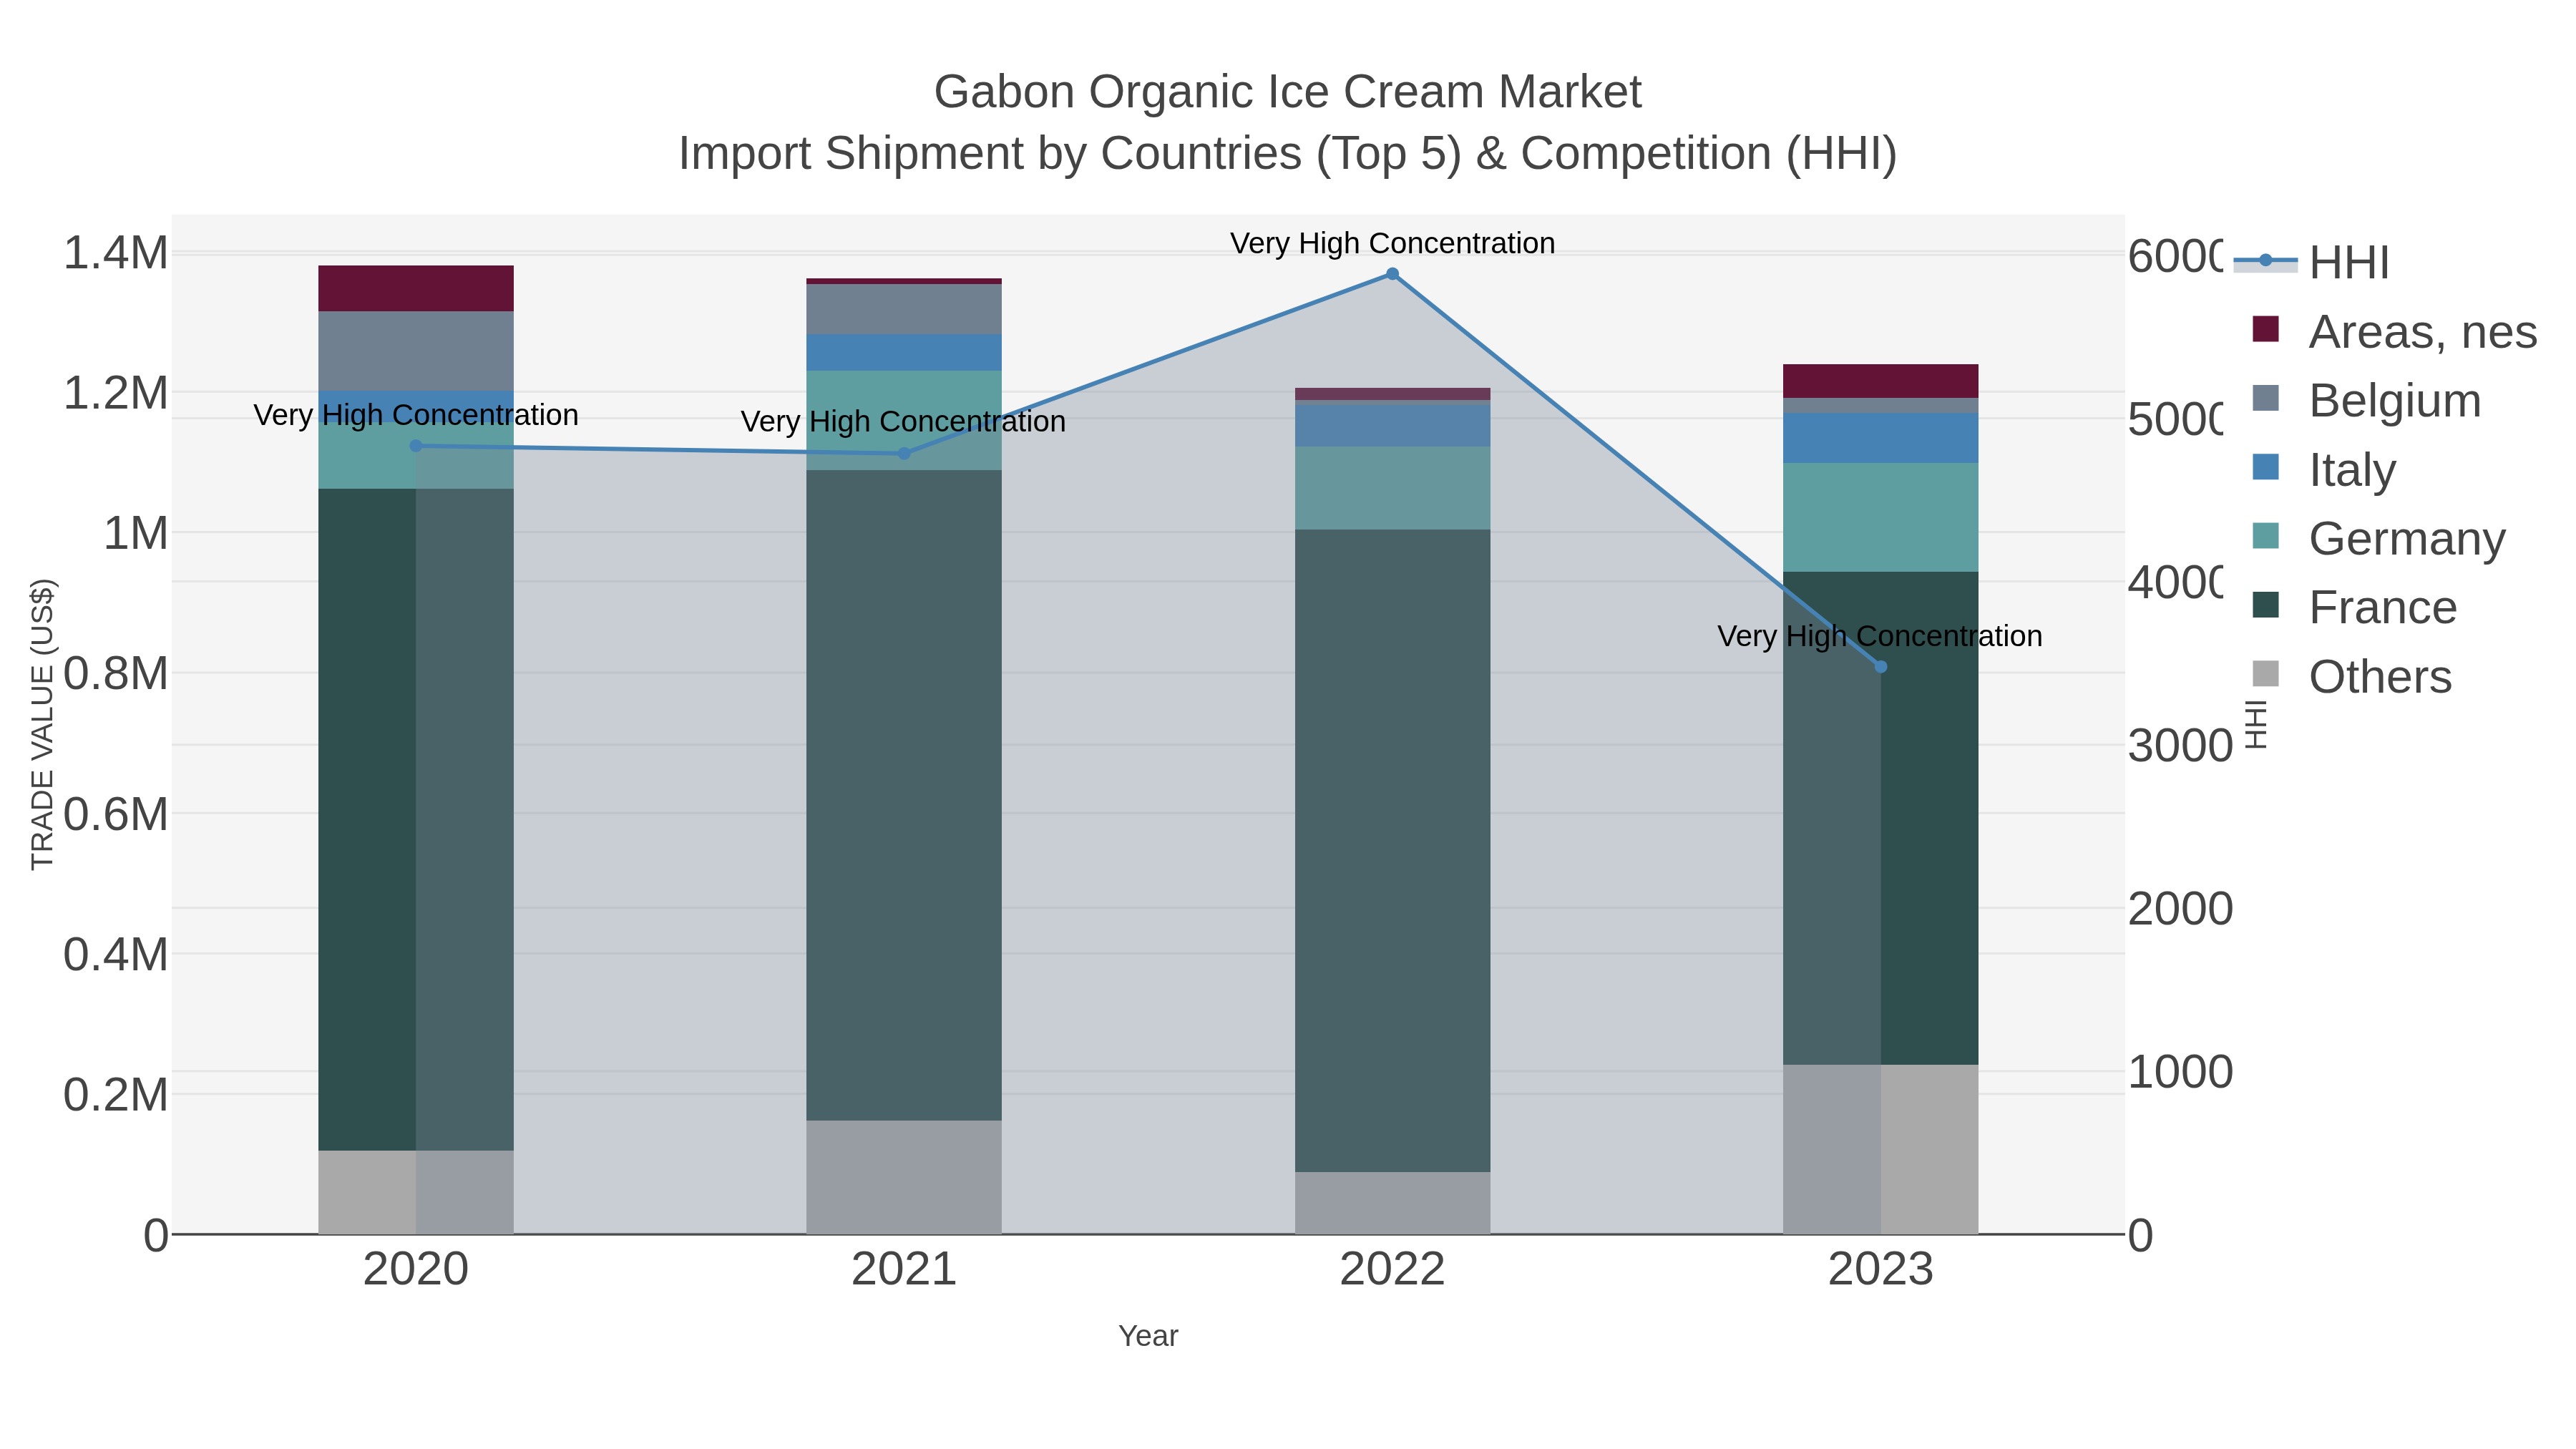Click the 2022 x-axis label

tap(1392, 1270)
